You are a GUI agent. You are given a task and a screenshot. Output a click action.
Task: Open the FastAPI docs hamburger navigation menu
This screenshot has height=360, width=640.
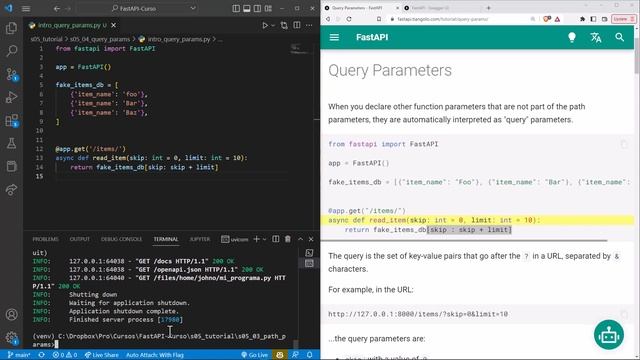click(334, 37)
